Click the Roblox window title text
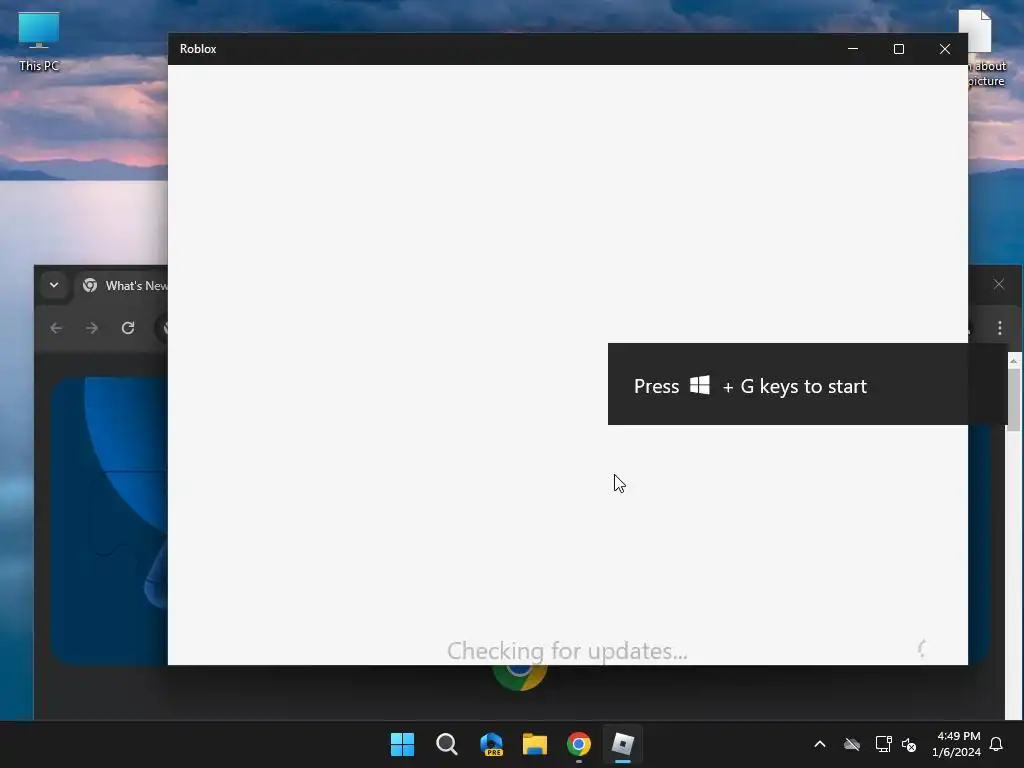Image resolution: width=1024 pixels, height=768 pixels. (198, 49)
